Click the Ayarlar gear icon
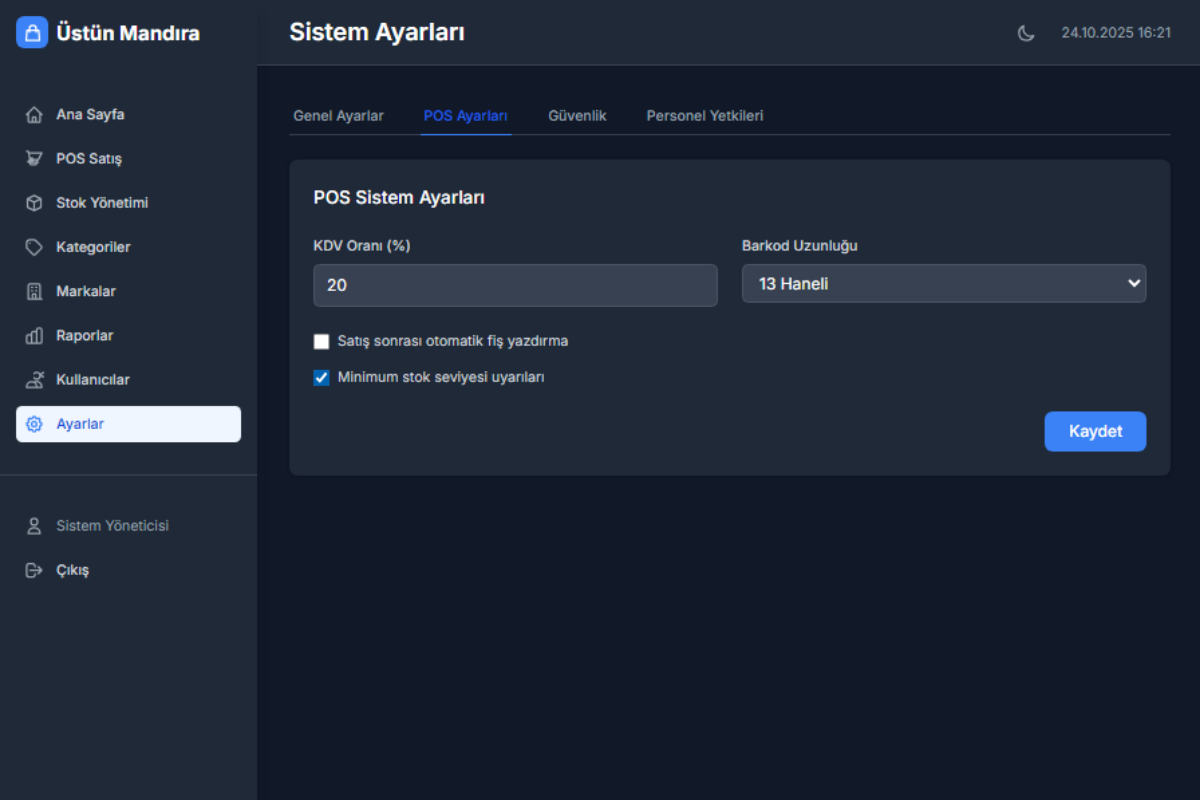The height and width of the screenshot is (800, 1200). pos(33,423)
